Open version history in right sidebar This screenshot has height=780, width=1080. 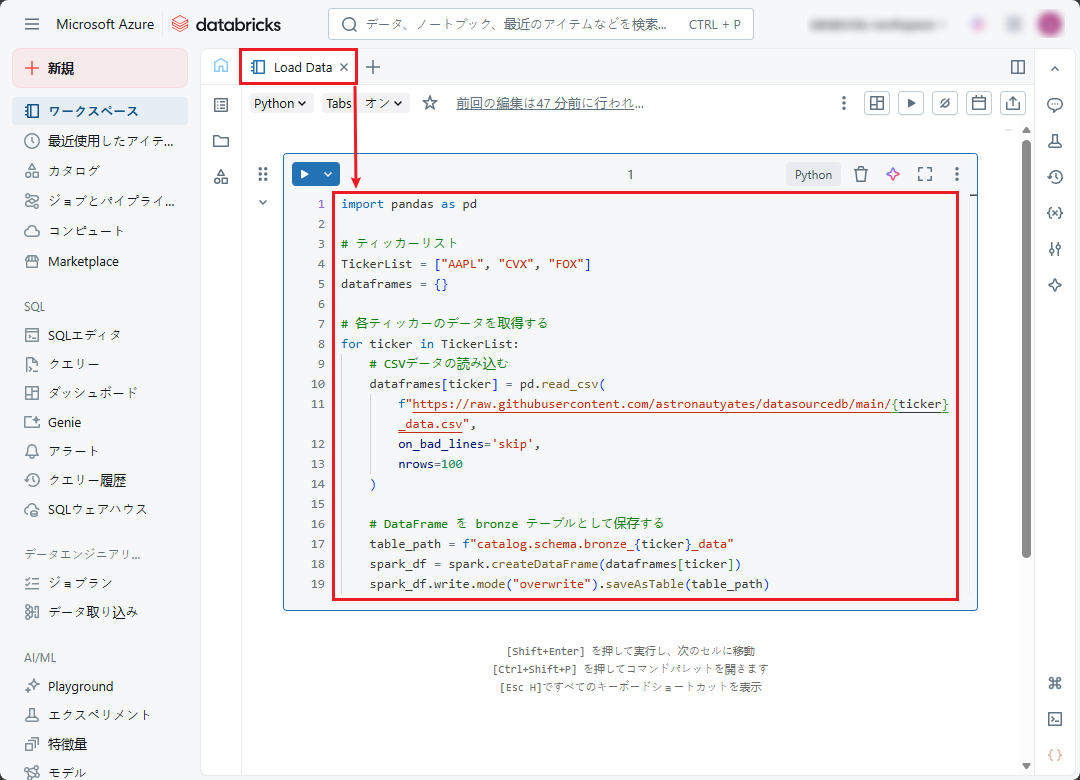point(1054,177)
